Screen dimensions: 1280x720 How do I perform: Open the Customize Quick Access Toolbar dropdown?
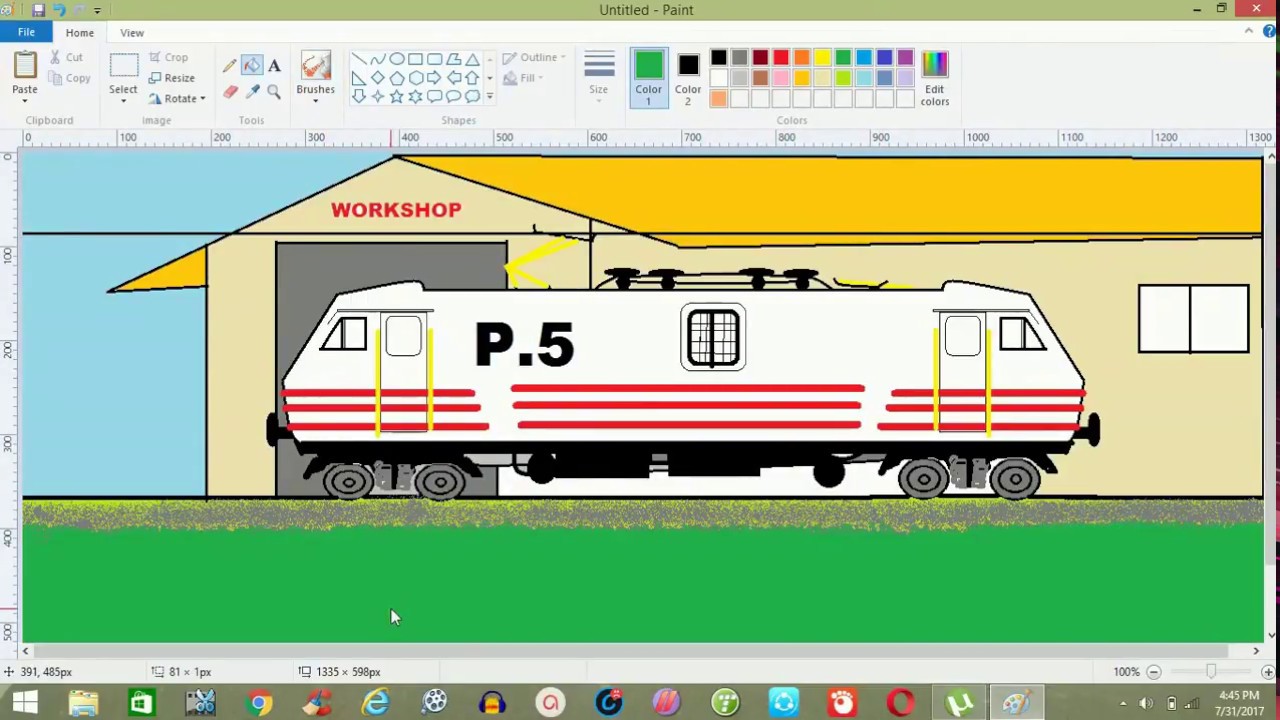pyautogui.click(x=97, y=10)
